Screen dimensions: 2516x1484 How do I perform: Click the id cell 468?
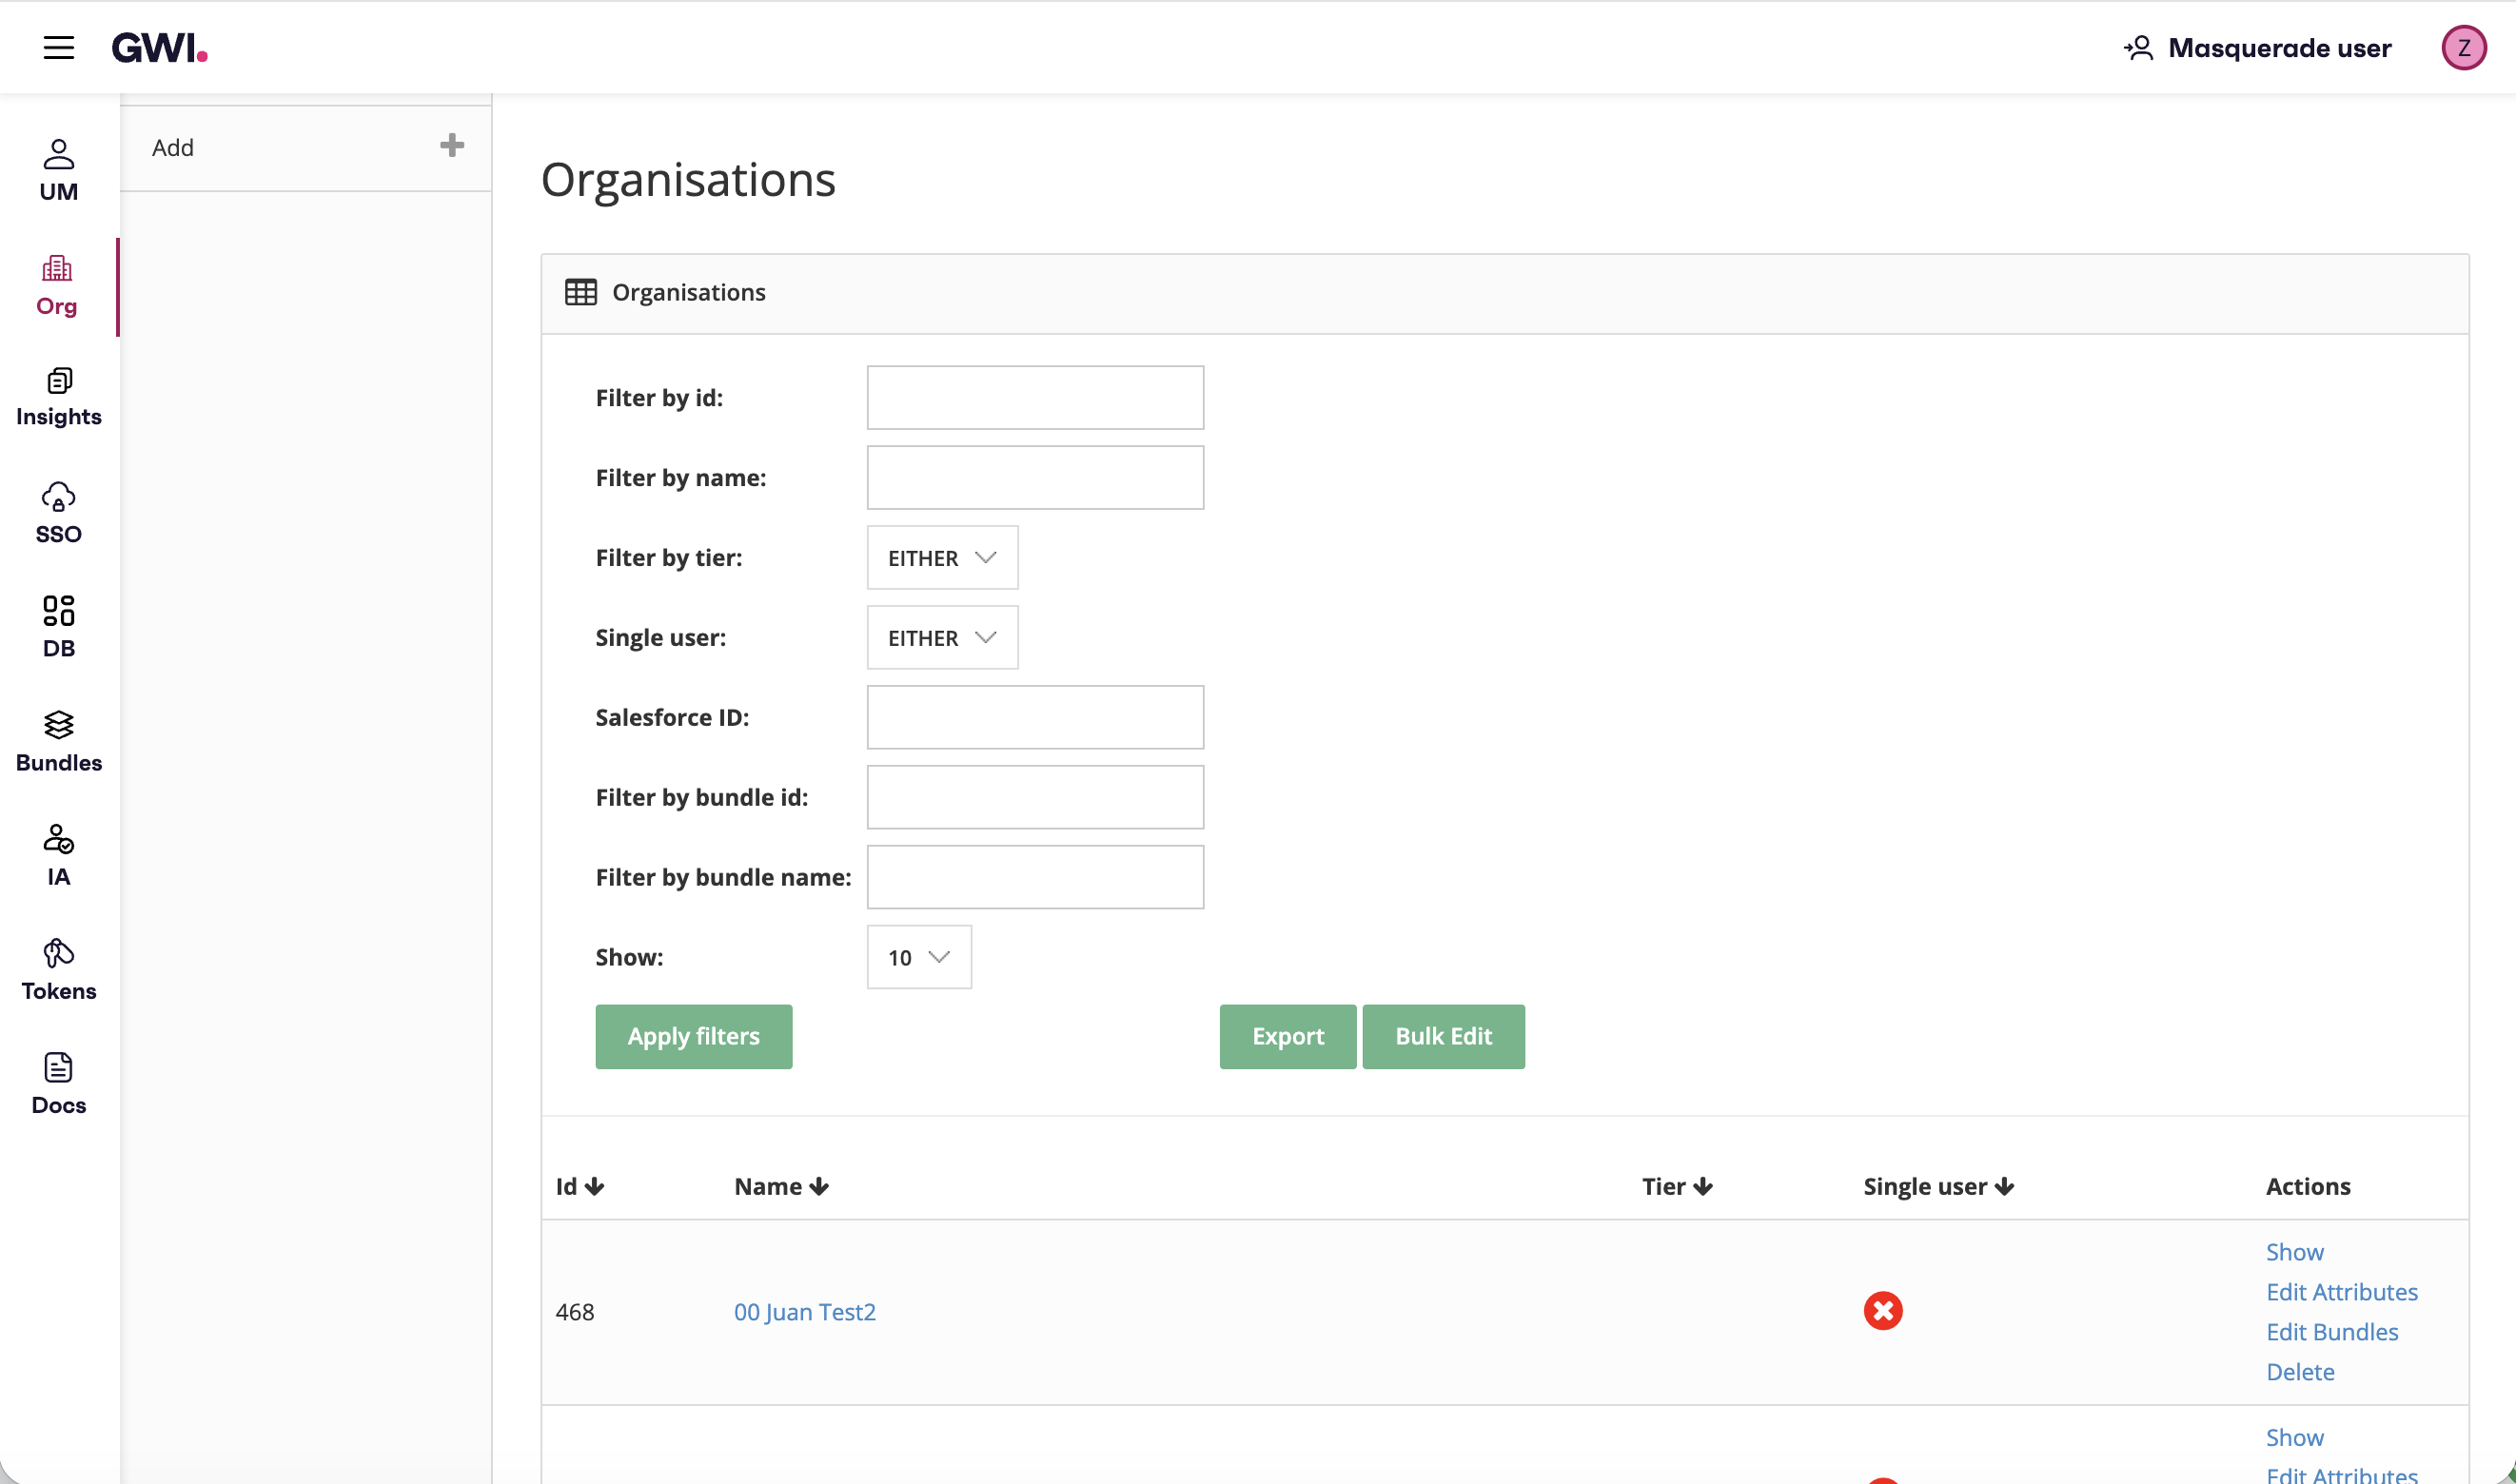pyautogui.click(x=575, y=1312)
